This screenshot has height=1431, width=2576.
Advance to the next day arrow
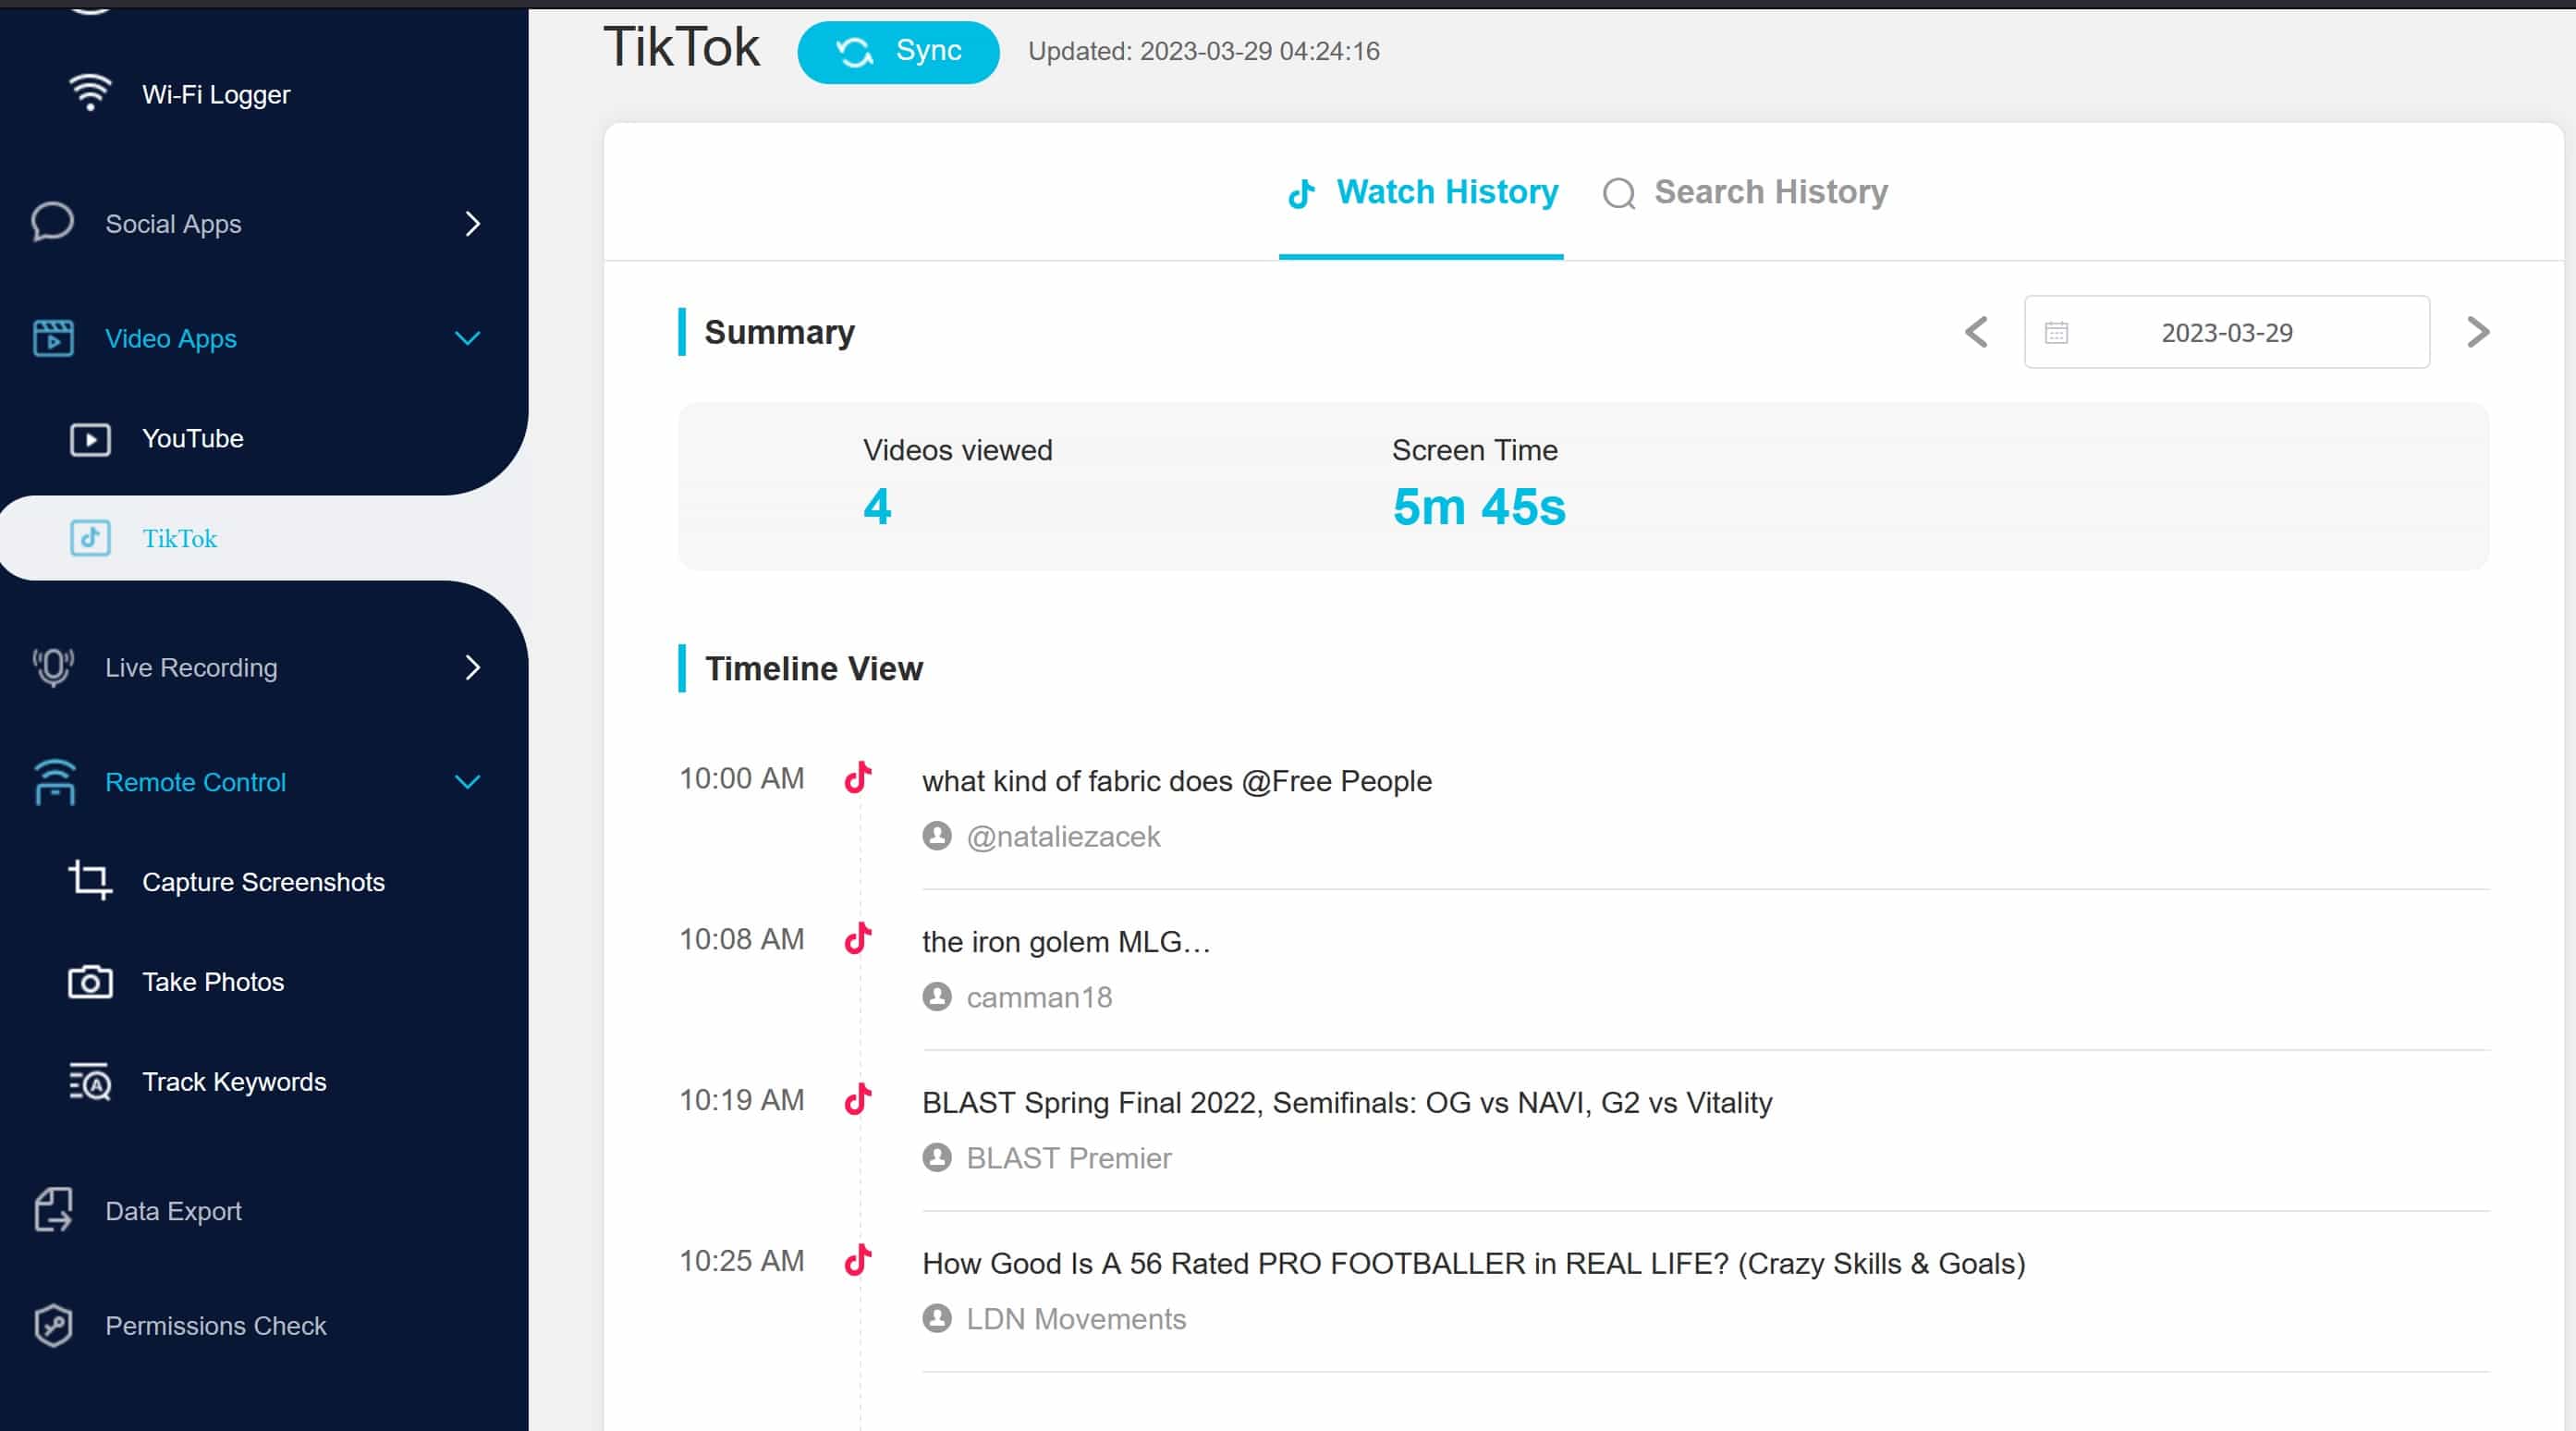coord(2477,332)
